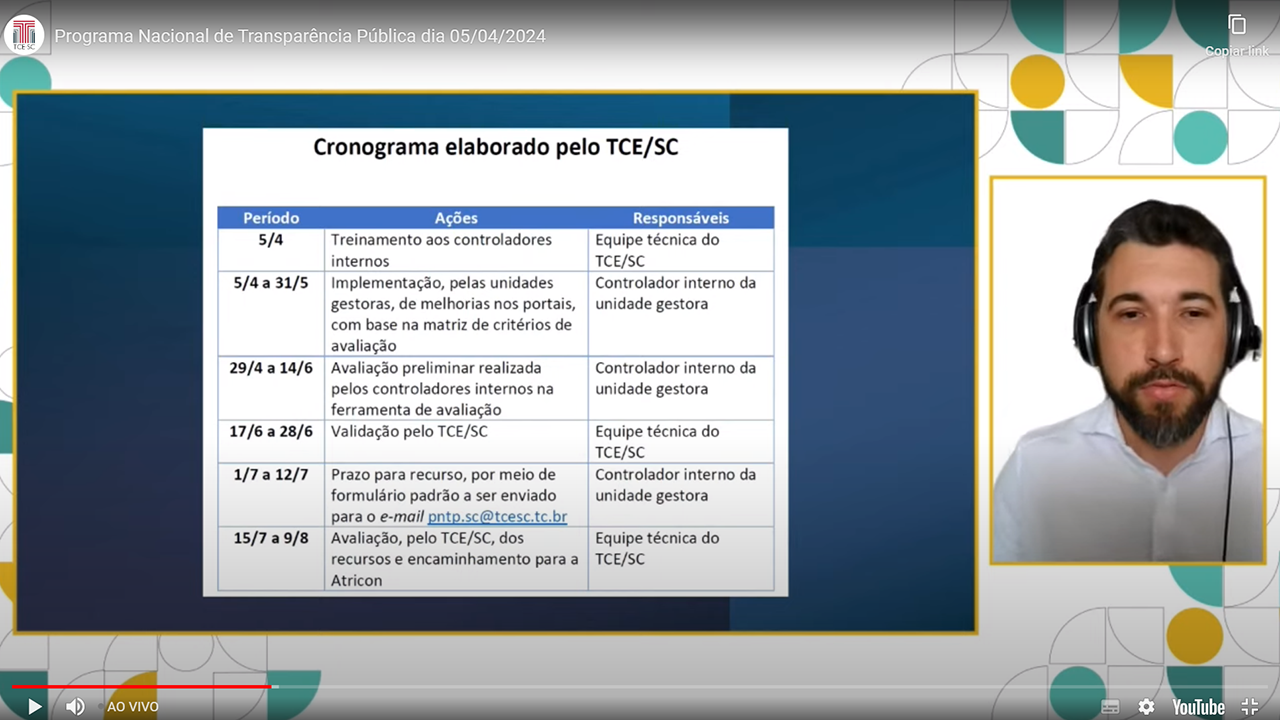Viewport: 1280px width, 720px height.
Task: Mute the video volume
Action: point(75,706)
